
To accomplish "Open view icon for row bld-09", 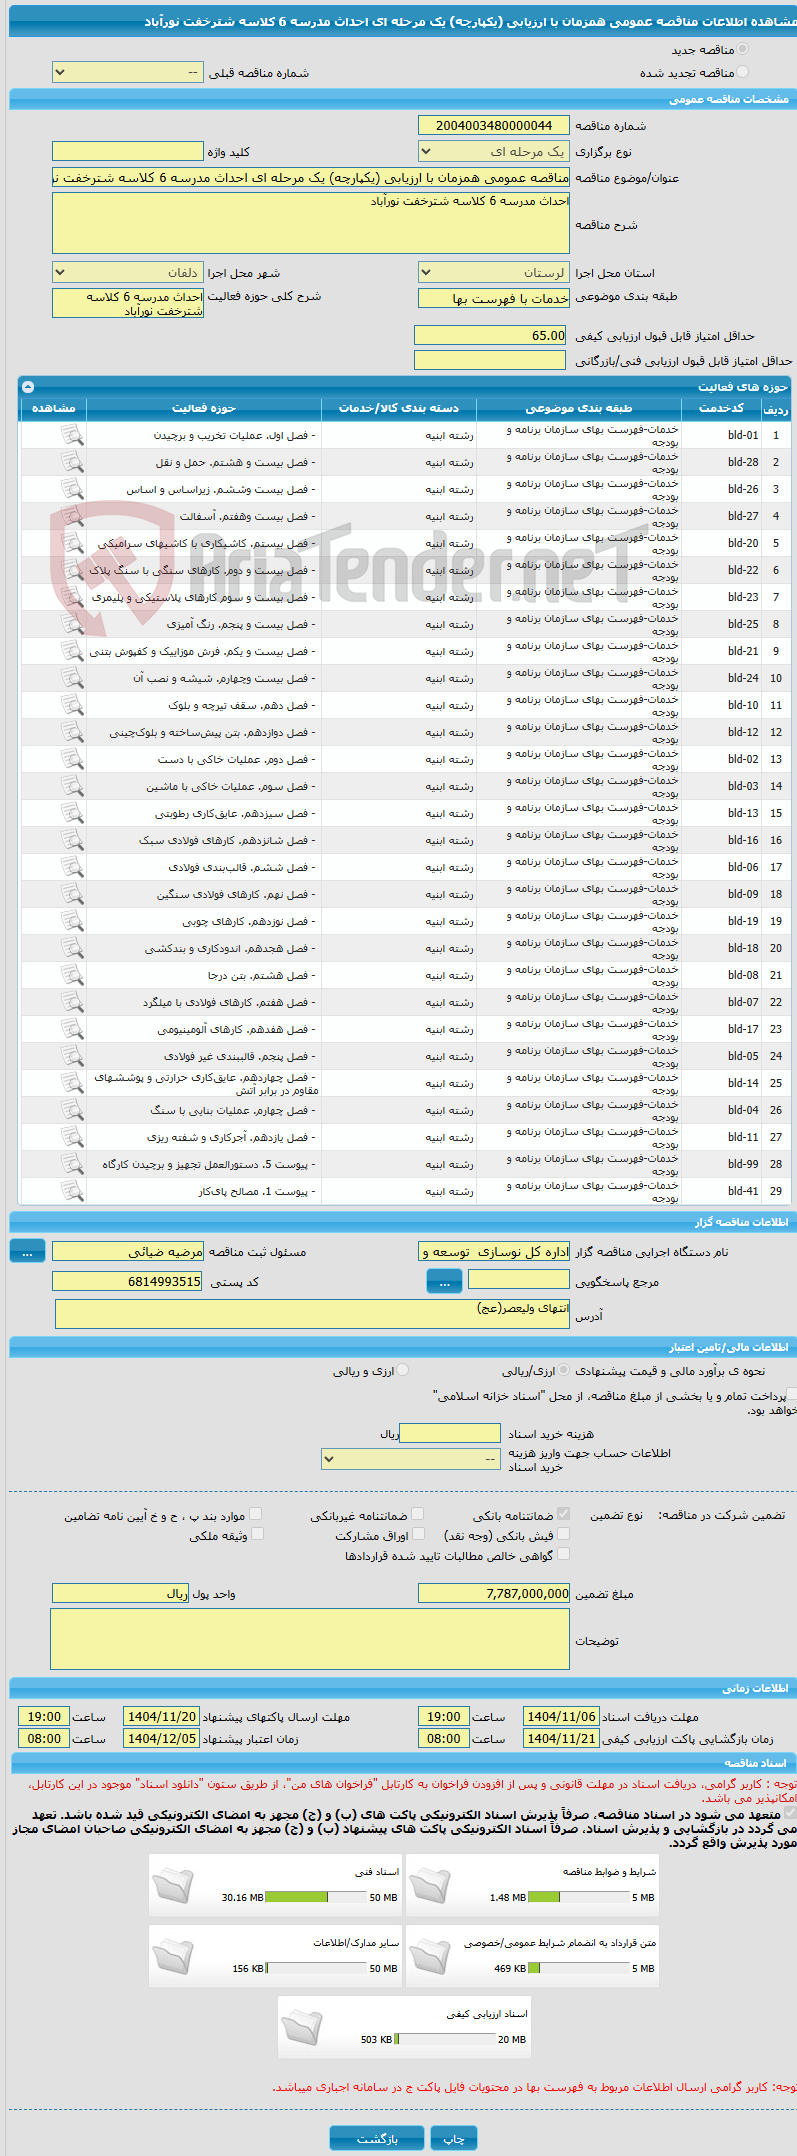I will click(71, 894).
